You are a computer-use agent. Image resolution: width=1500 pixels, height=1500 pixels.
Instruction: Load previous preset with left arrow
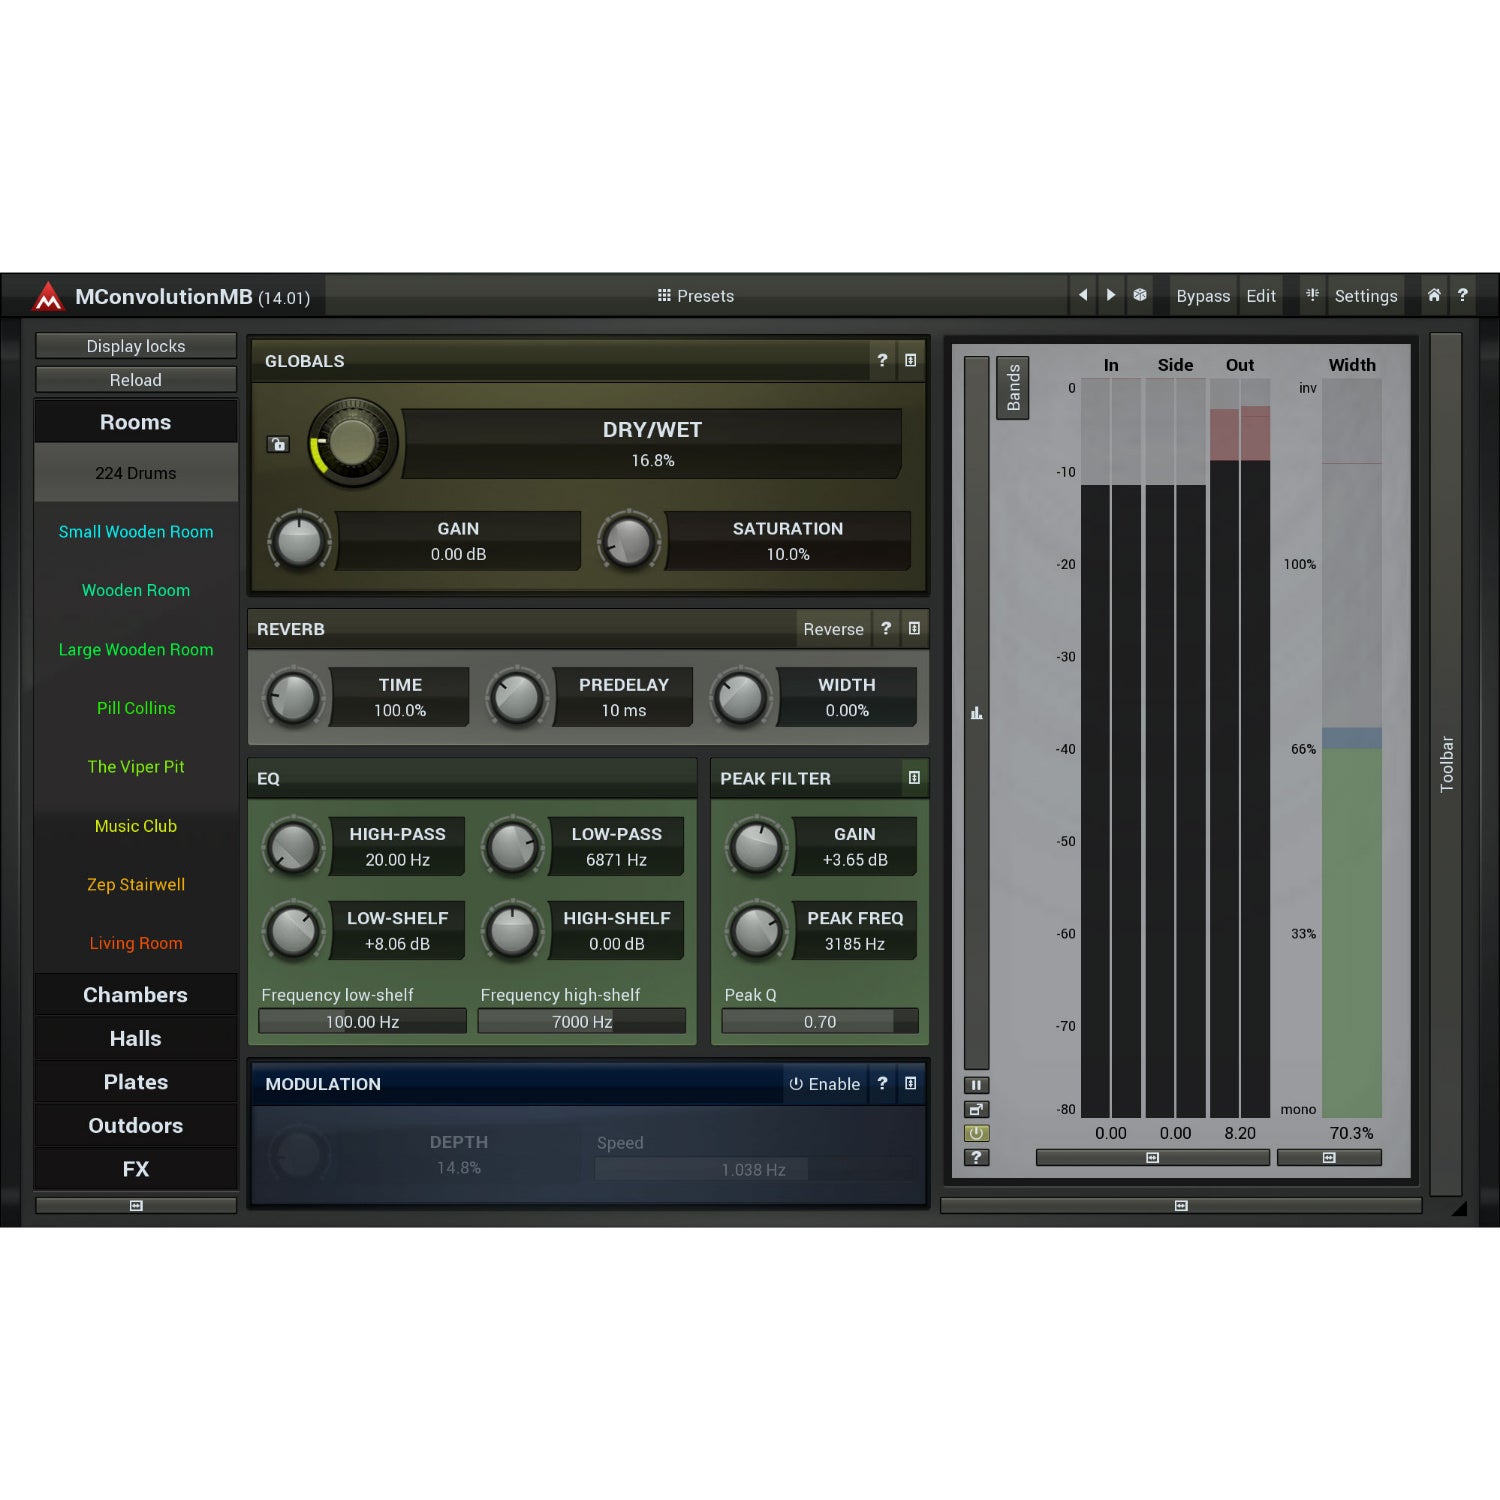click(1083, 295)
